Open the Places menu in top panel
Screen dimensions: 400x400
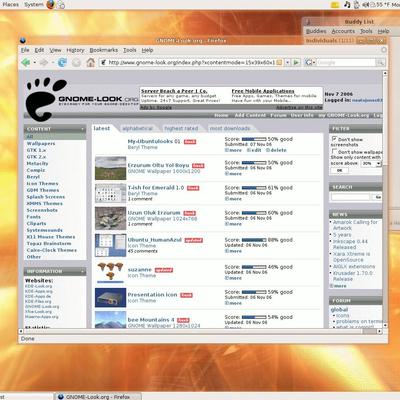coord(11,4)
